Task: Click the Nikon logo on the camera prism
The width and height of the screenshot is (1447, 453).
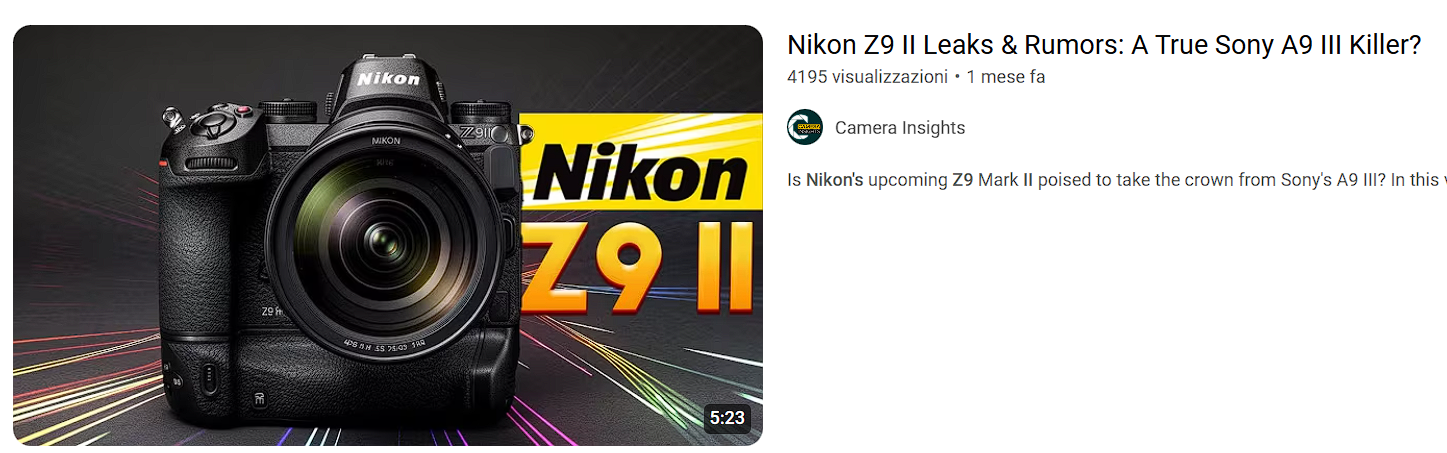Action: tap(389, 78)
